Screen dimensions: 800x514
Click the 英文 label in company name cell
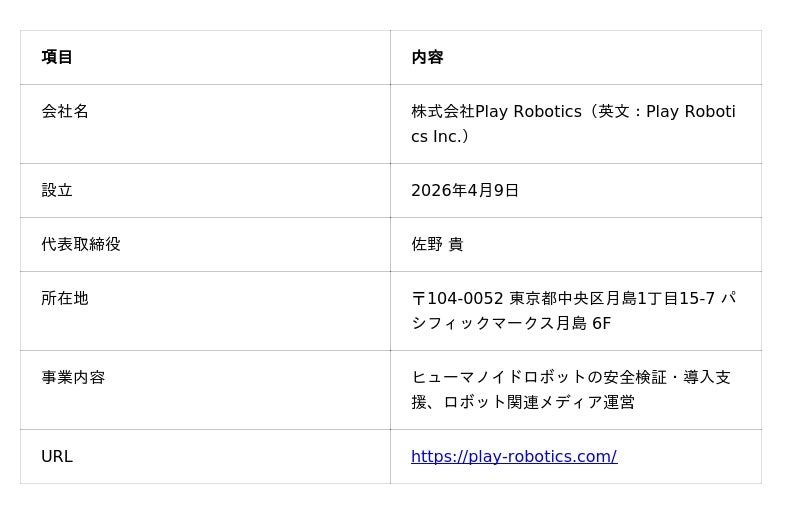pos(614,111)
